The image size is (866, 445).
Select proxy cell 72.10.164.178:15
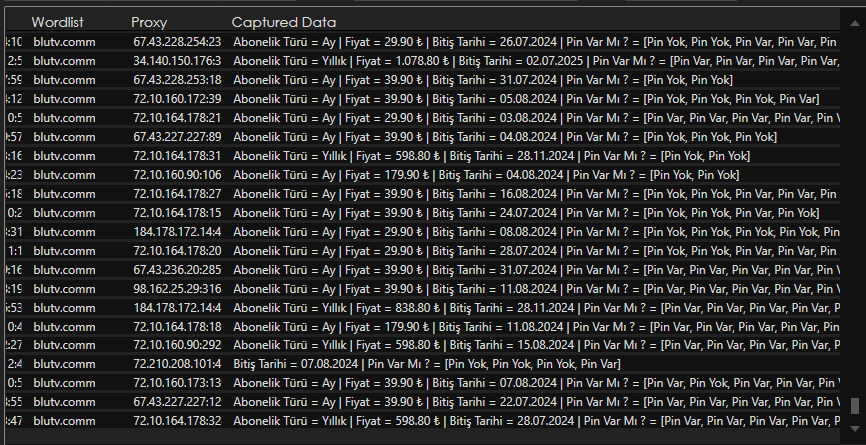coord(177,213)
